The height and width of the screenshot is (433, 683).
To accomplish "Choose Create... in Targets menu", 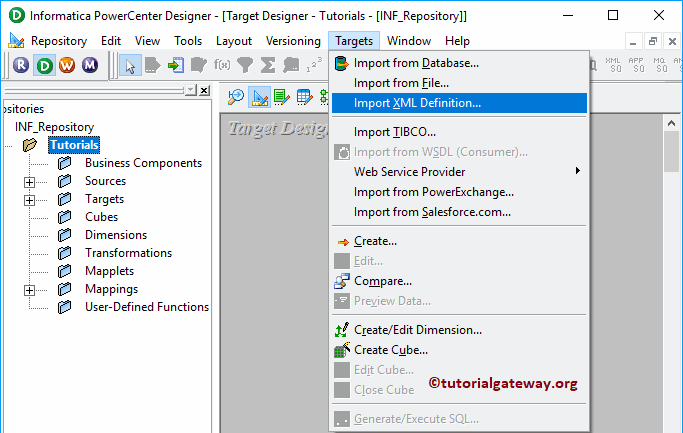I will tap(460, 241).
